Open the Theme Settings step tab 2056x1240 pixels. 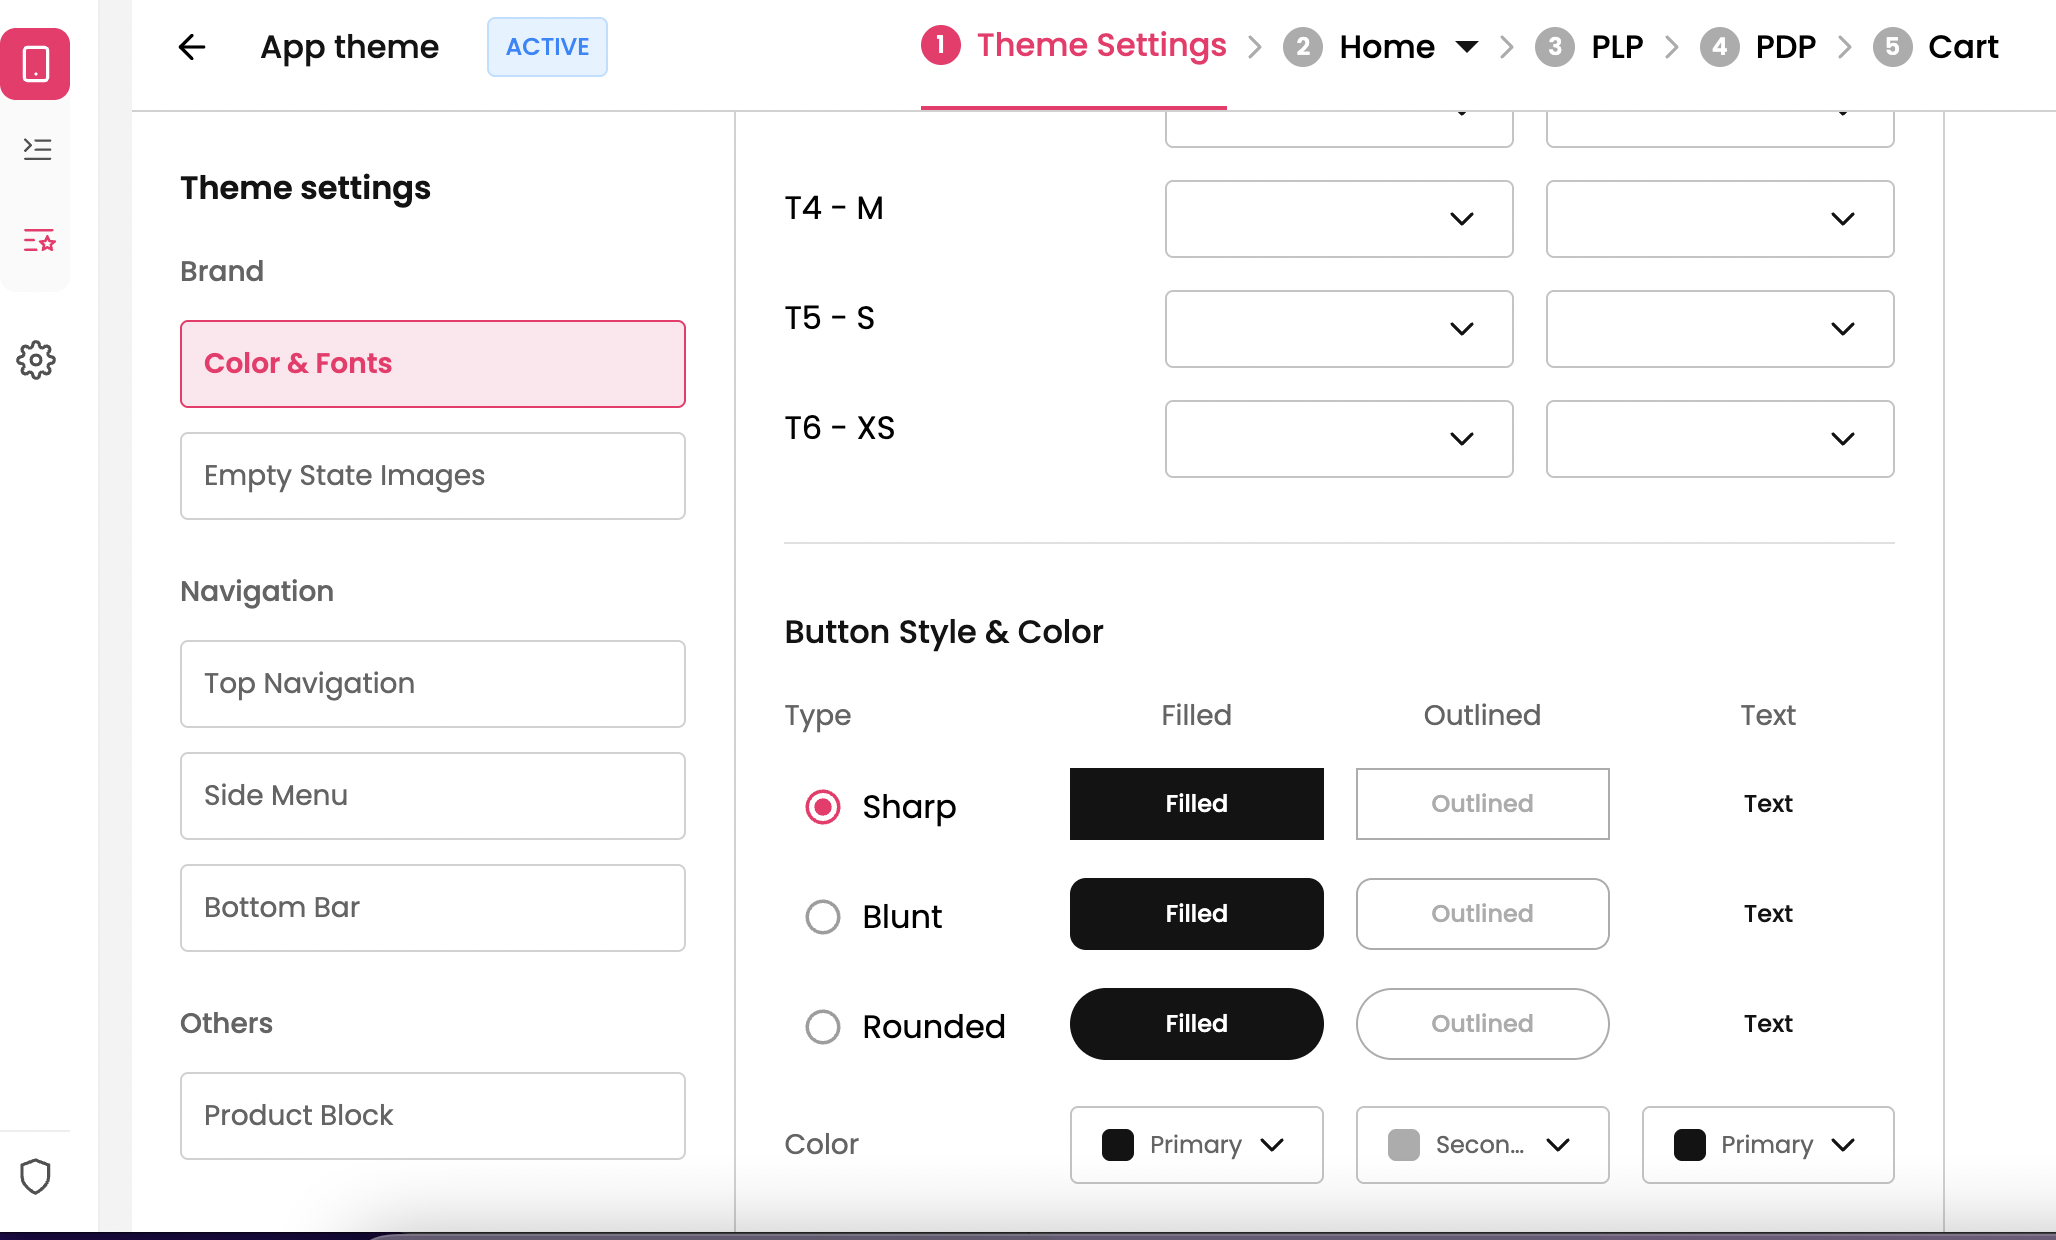point(1101,46)
